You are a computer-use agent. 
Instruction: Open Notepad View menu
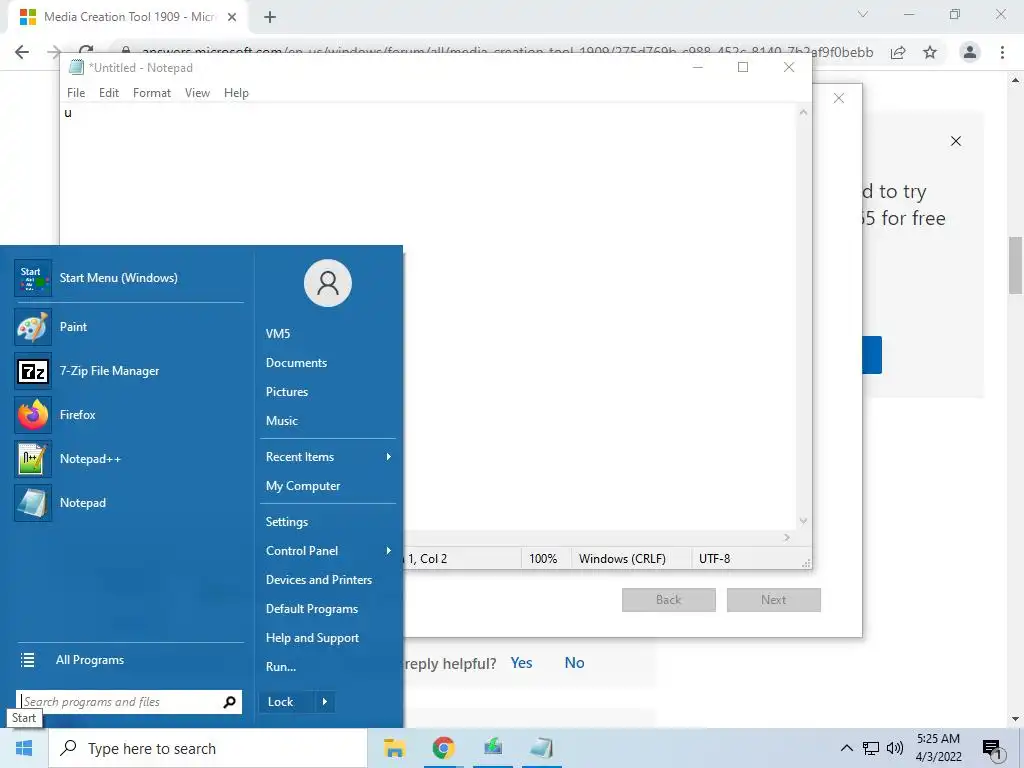(197, 93)
